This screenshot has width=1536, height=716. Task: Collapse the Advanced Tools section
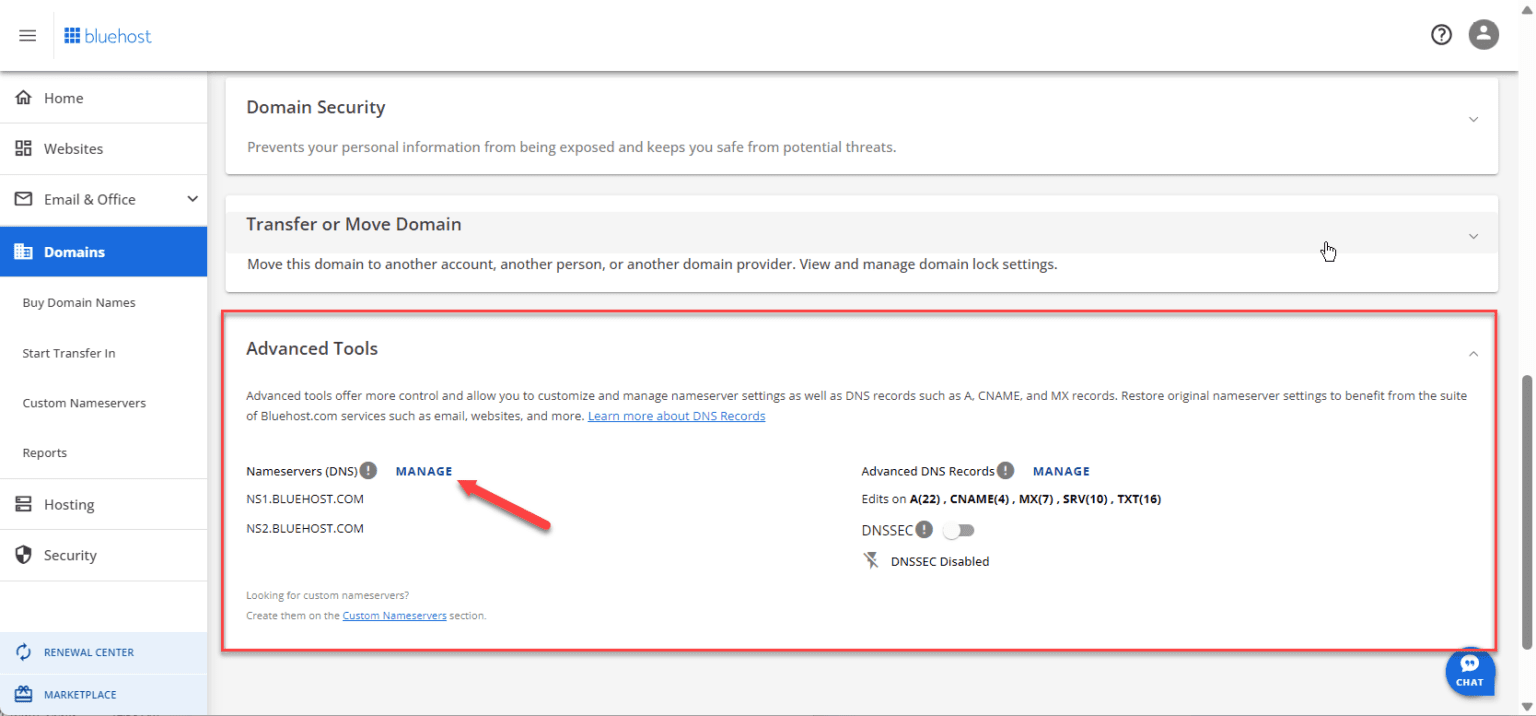pos(1473,353)
